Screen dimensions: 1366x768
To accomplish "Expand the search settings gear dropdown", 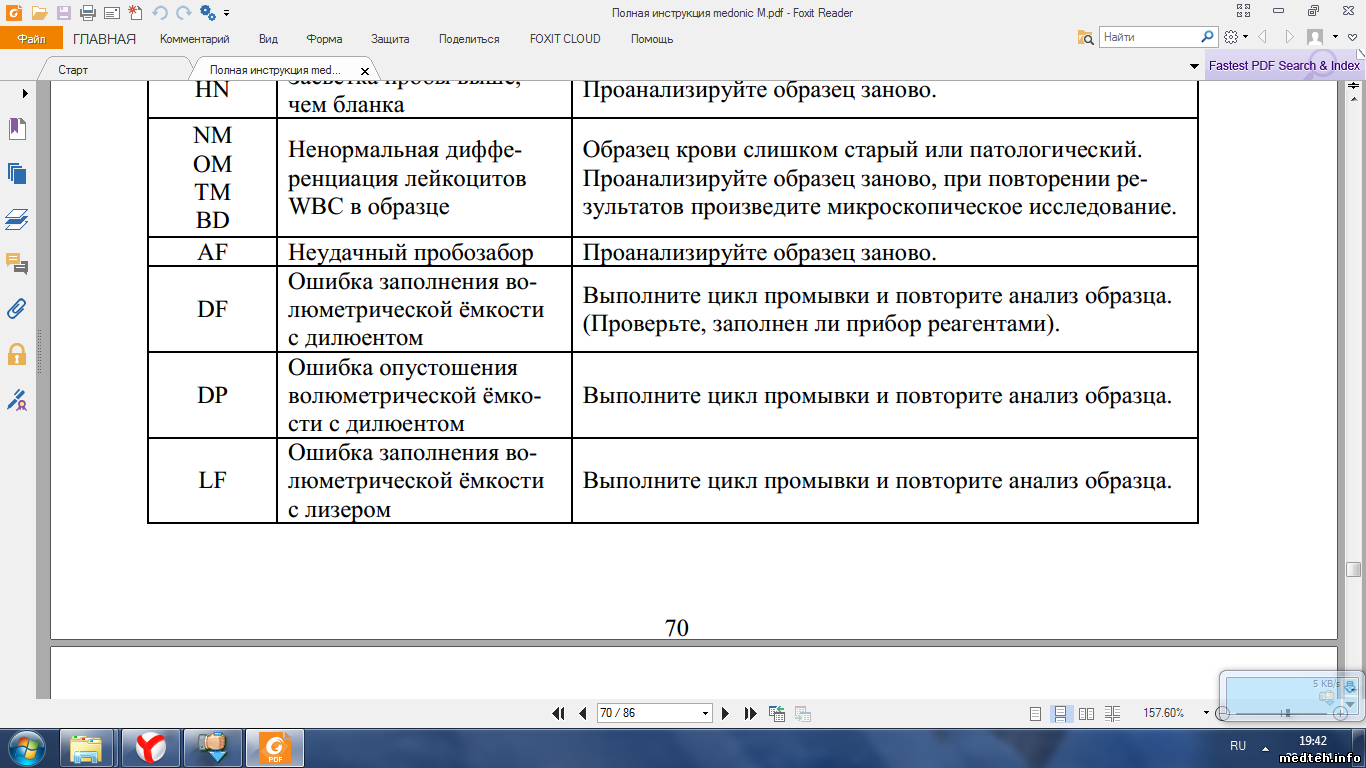I will [x=1243, y=37].
